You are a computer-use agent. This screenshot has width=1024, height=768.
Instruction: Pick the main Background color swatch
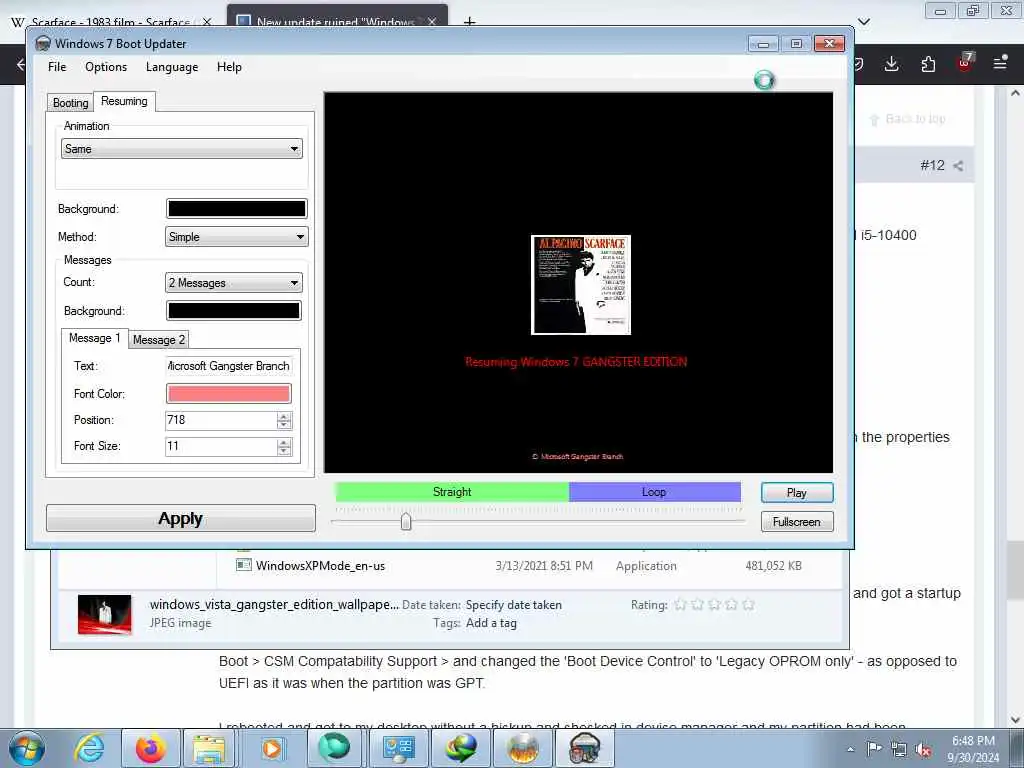(236, 208)
